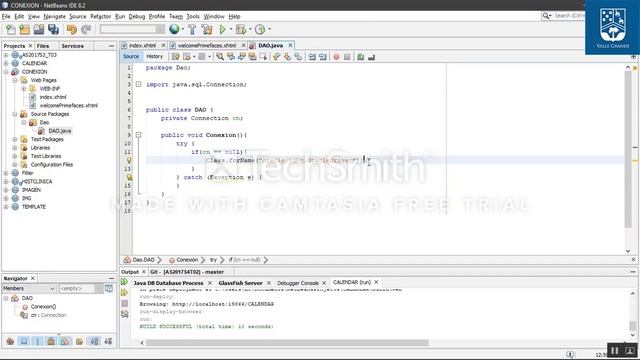Screen dimensions: 640x360
Task: Toggle Show Inner Classes in Navigator
Action: 65,341
